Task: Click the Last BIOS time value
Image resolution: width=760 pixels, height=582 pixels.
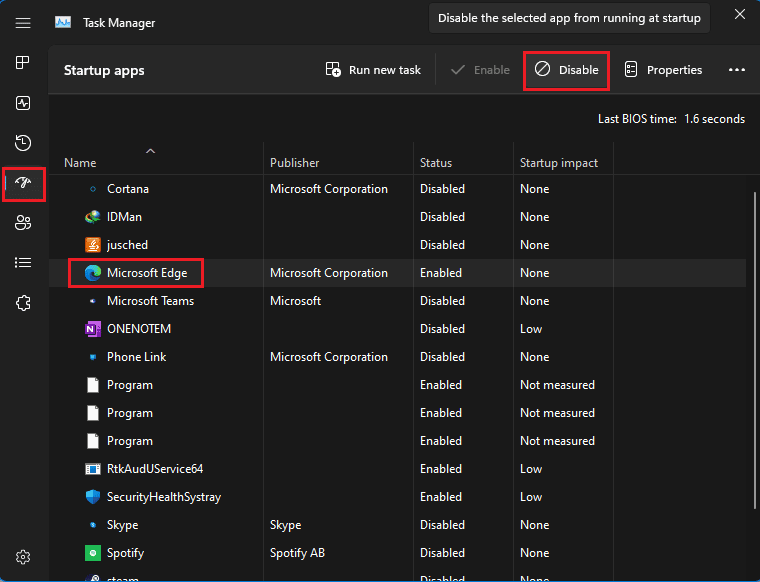Action: tap(714, 119)
